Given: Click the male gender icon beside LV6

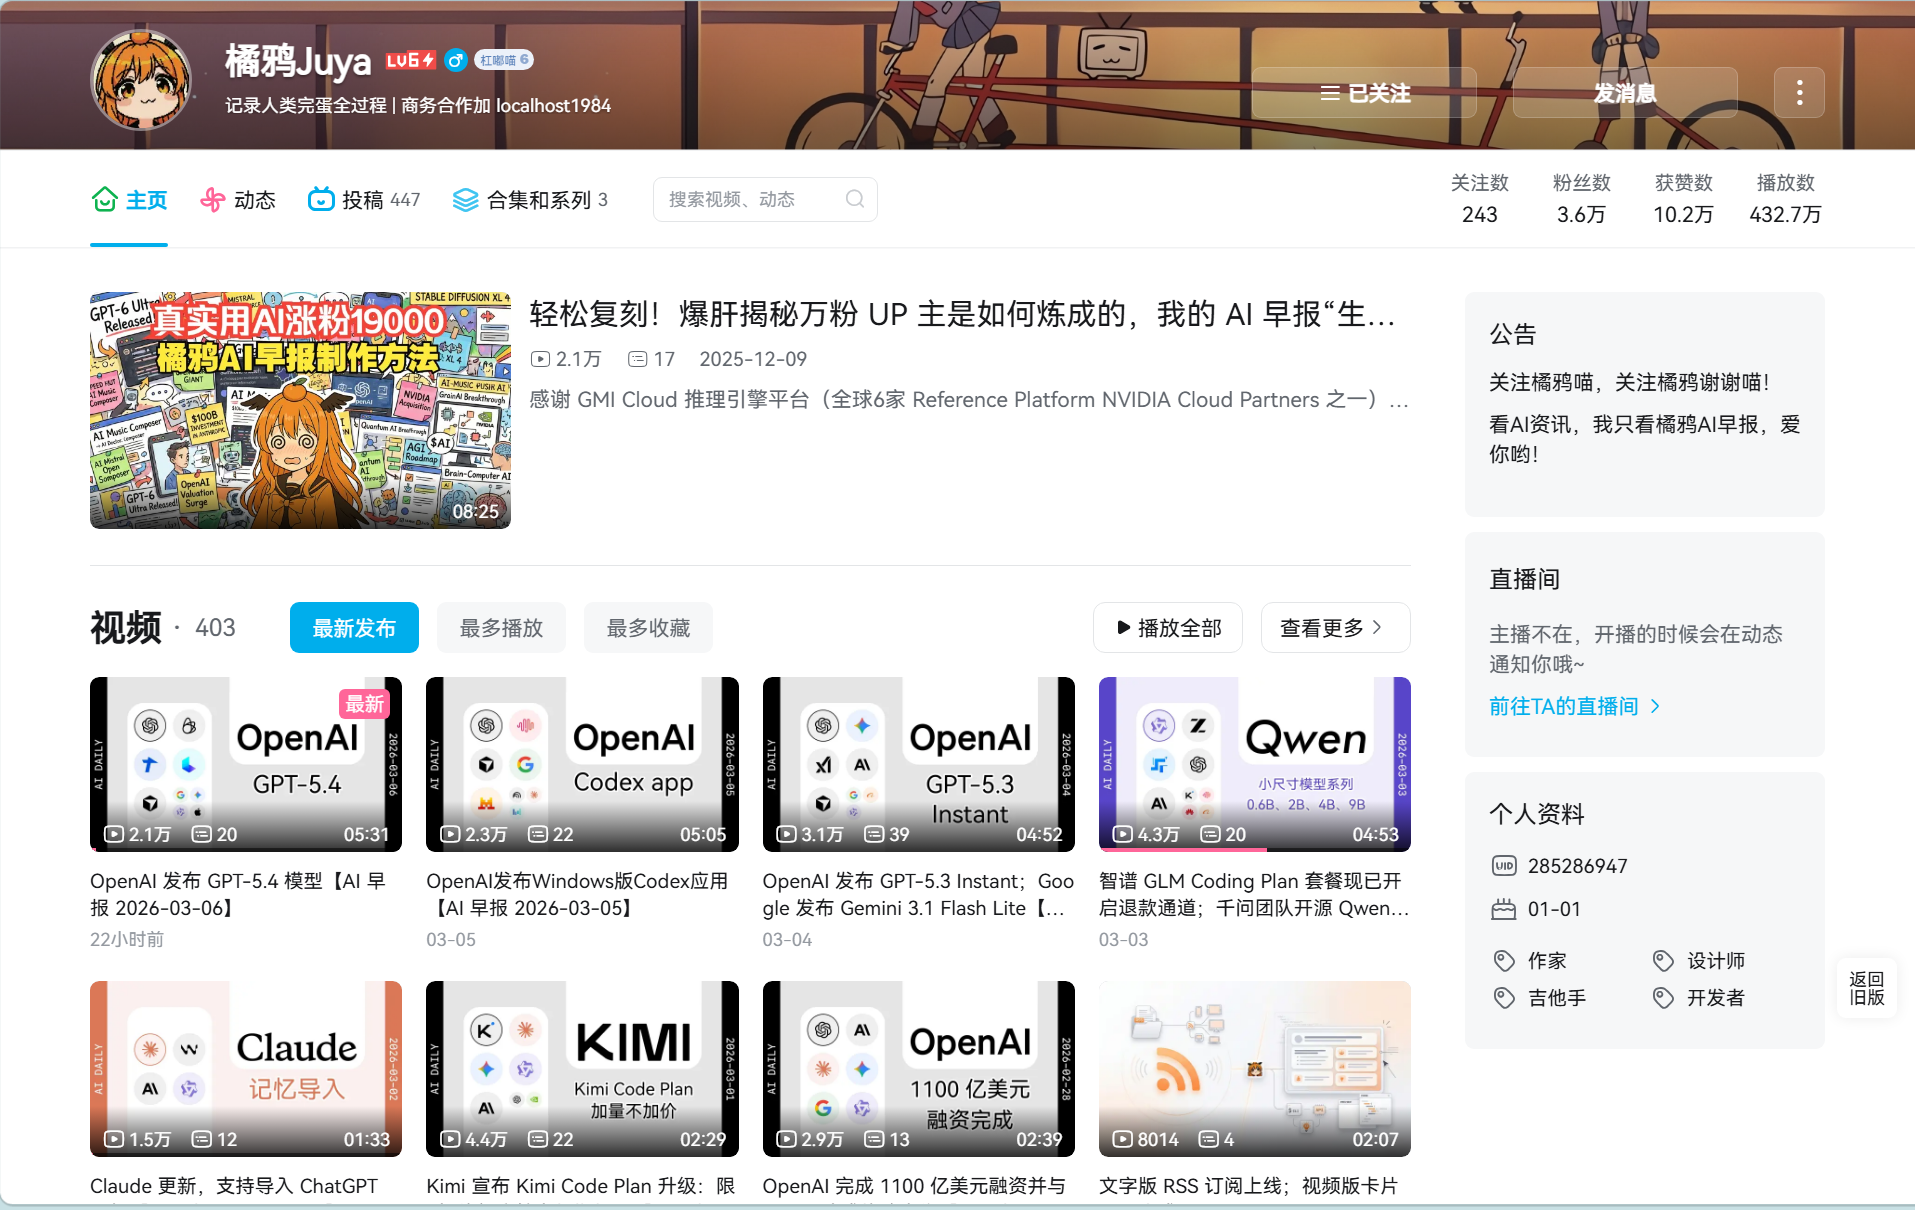Looking at the screenshot, I should coord(455,60).
